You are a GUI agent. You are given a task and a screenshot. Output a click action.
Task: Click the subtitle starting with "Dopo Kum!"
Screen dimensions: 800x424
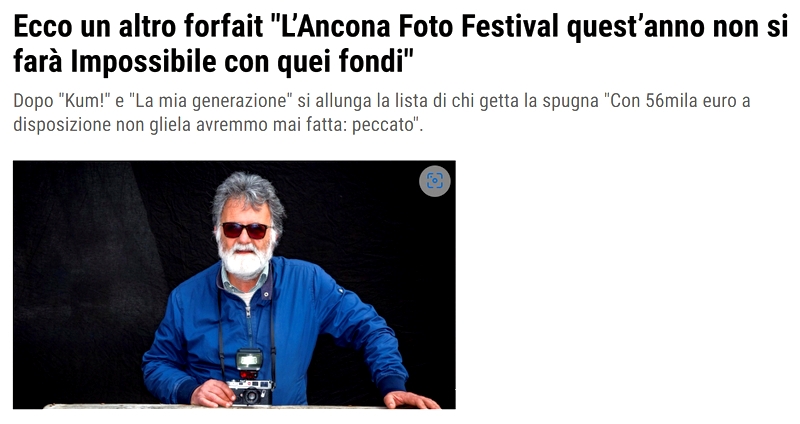coord(382,112)
